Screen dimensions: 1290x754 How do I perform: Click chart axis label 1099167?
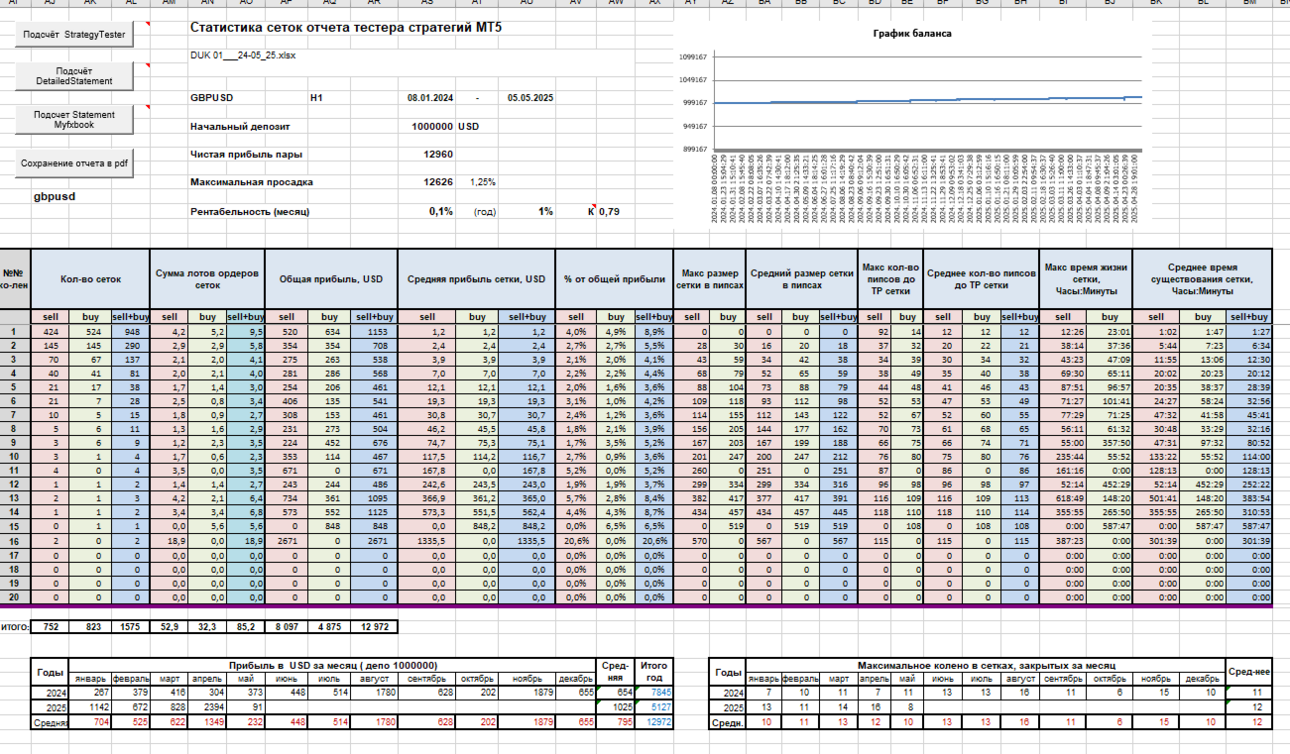click(x=692, y=57)
